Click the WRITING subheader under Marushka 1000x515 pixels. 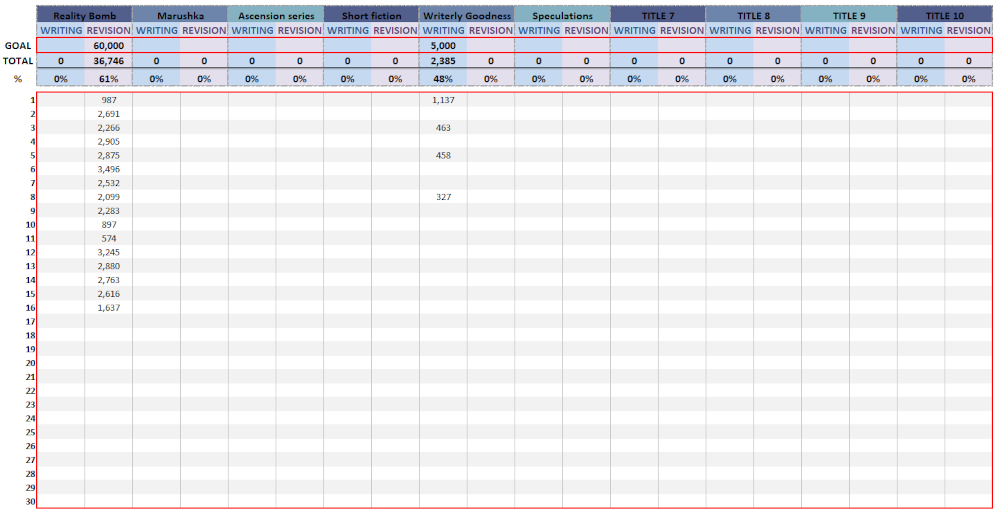pos(156,31)
